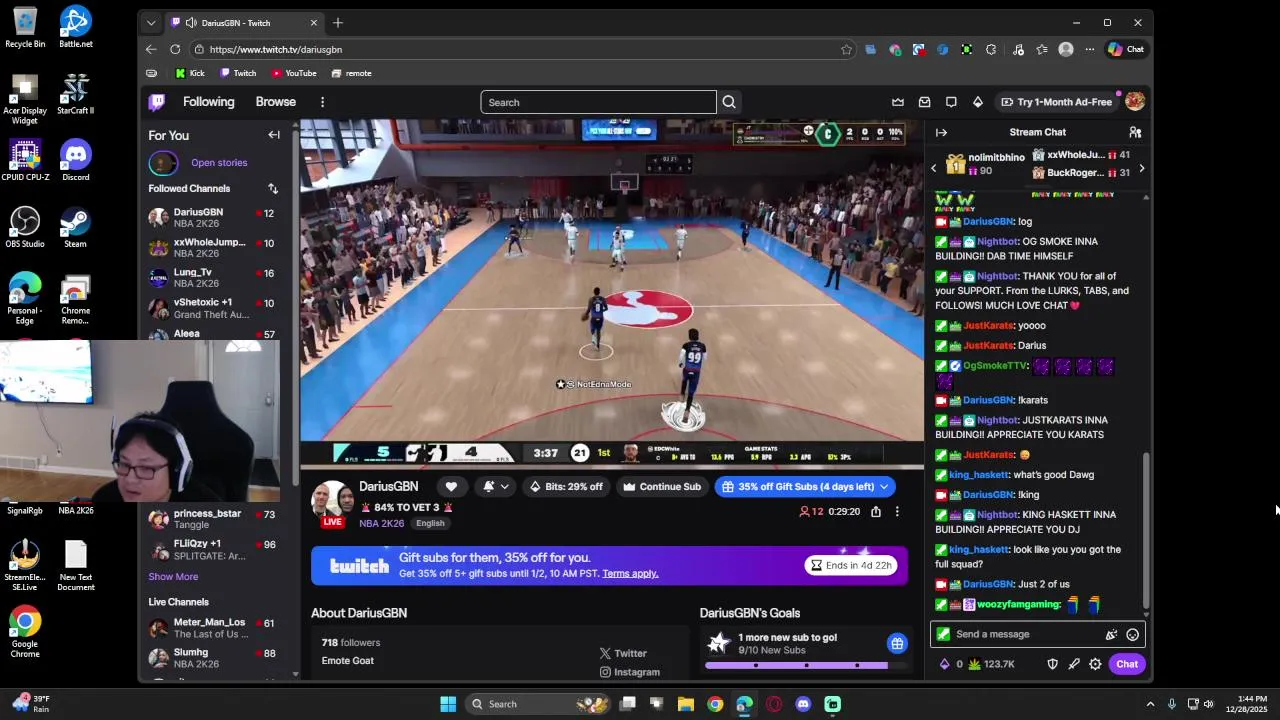The width and height of the screenshot is (1280, 720).
Task: Open Discord from the taskbar
Action: pos(803,704)
